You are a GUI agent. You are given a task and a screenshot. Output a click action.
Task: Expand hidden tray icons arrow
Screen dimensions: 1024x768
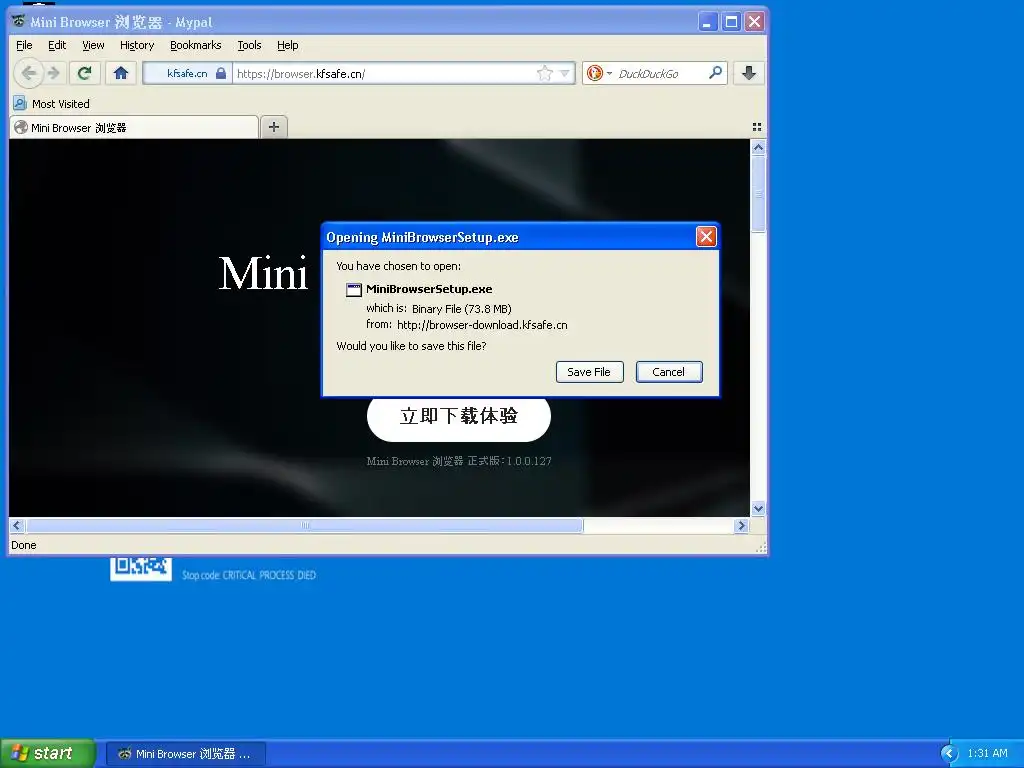949,754
